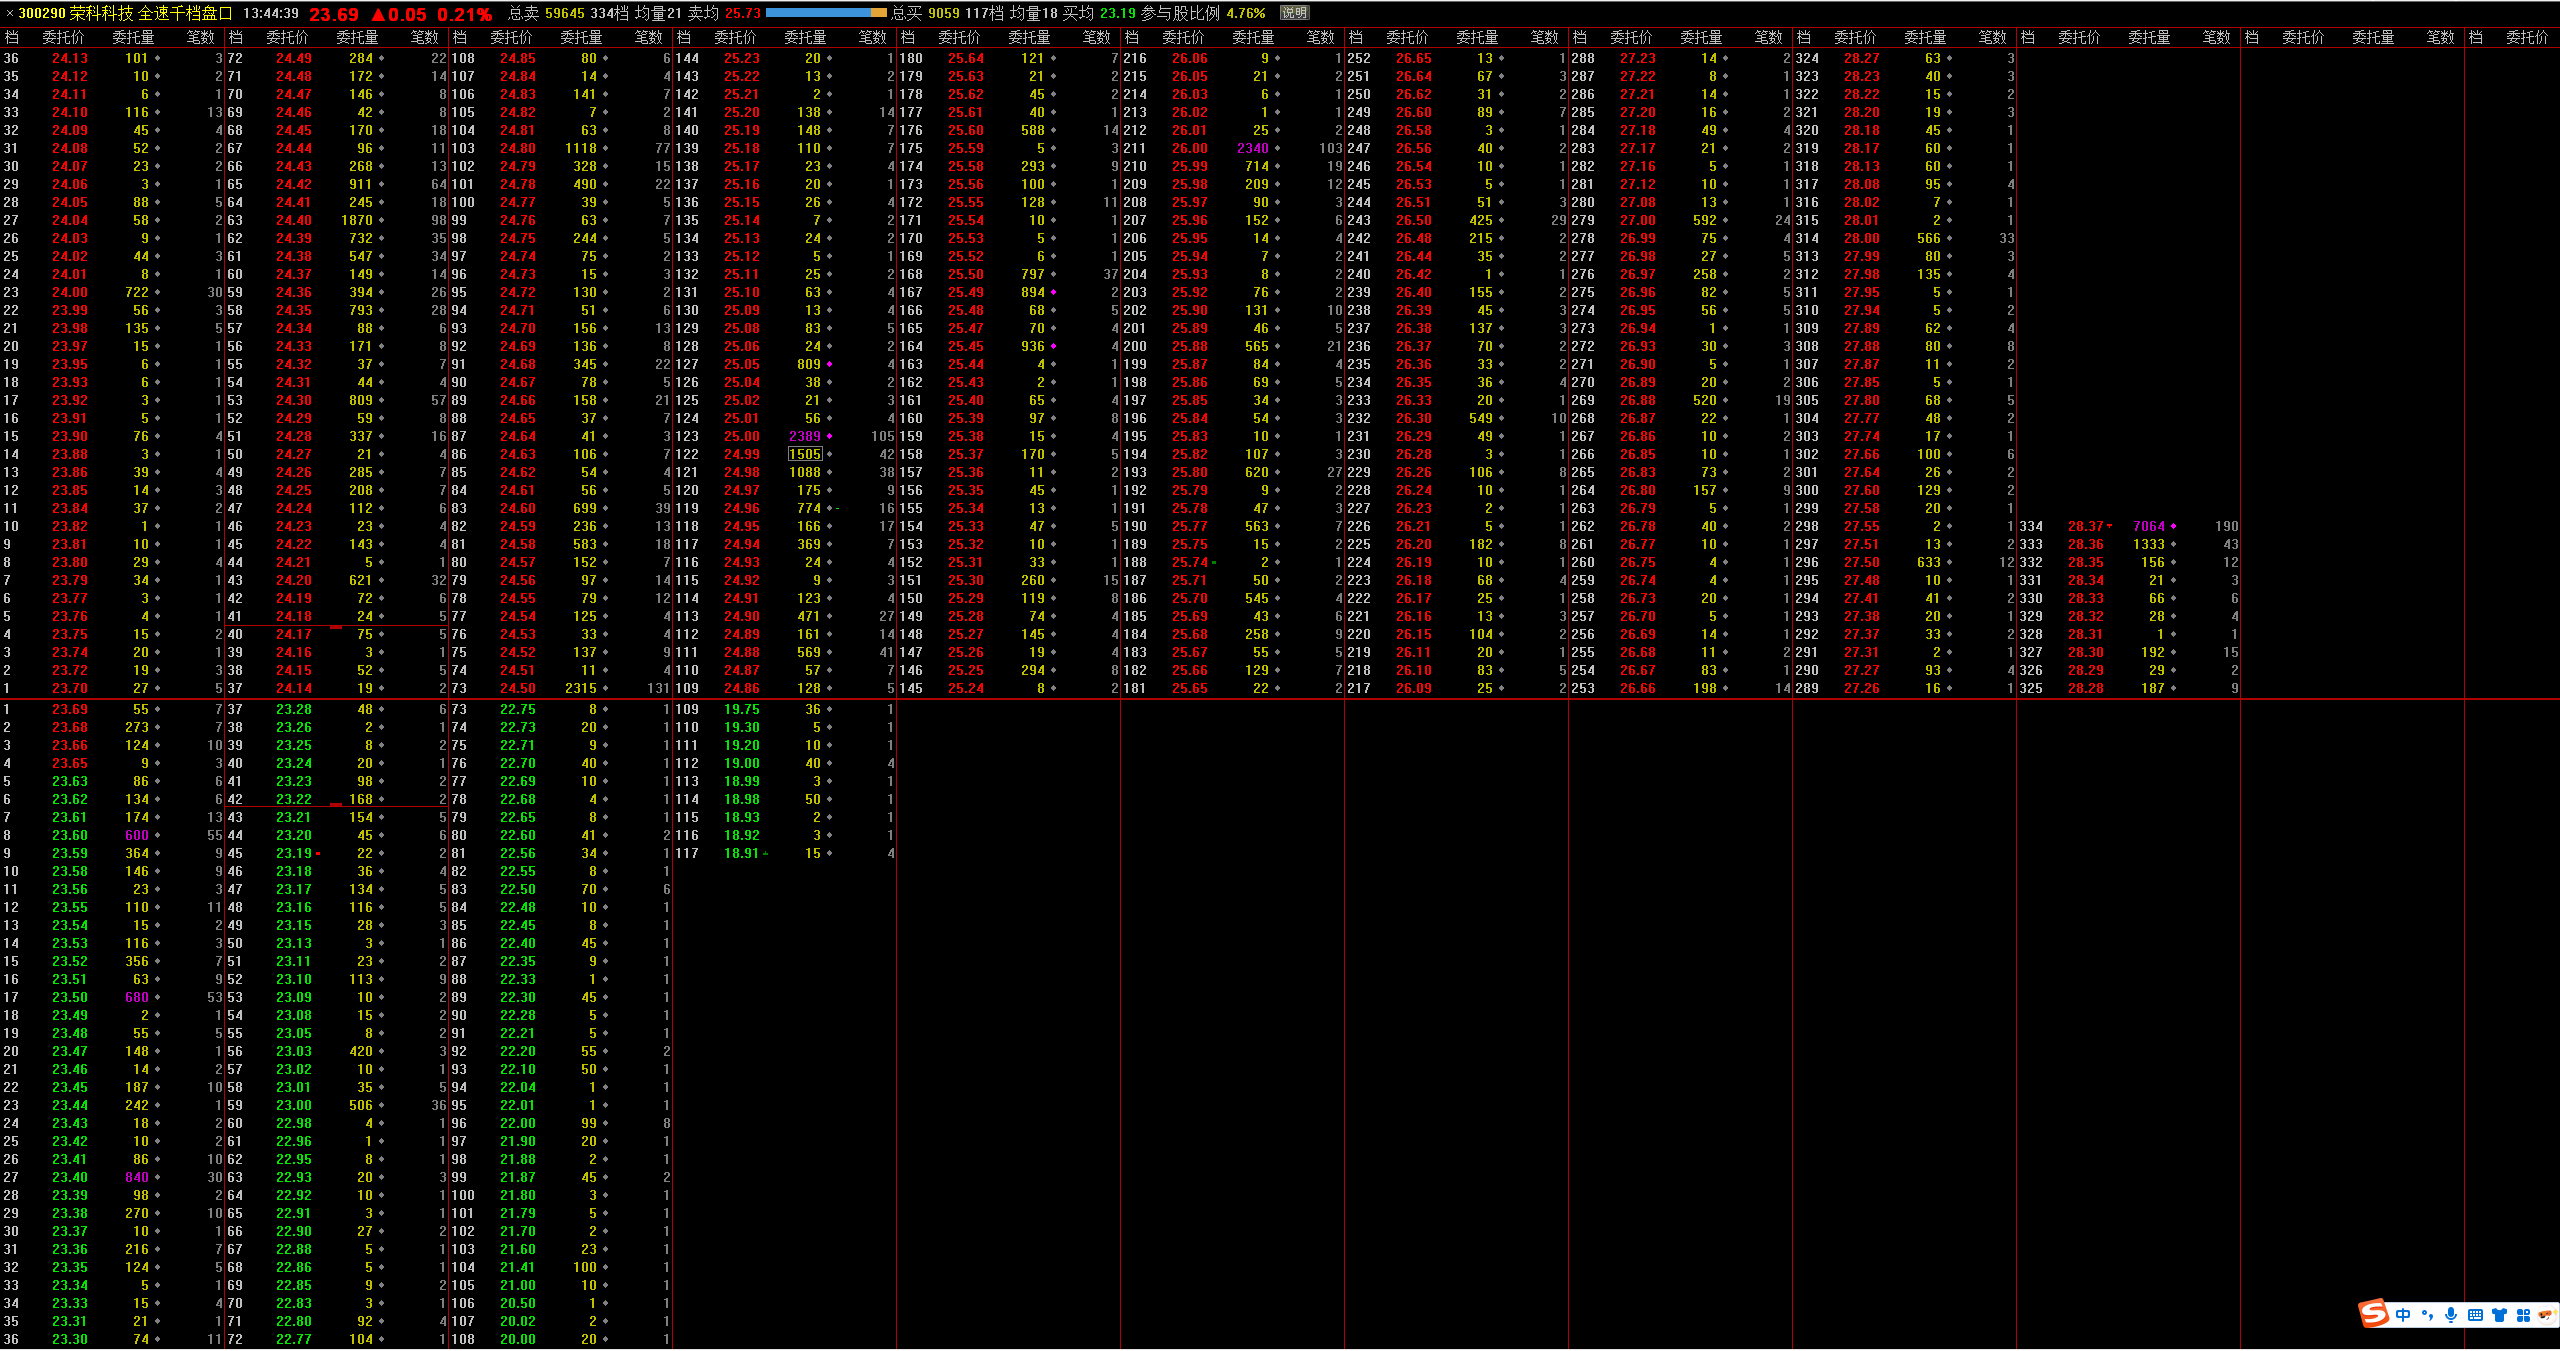Select buy price 20.00 cell

pyautogui.click(x=518, y=1339)
